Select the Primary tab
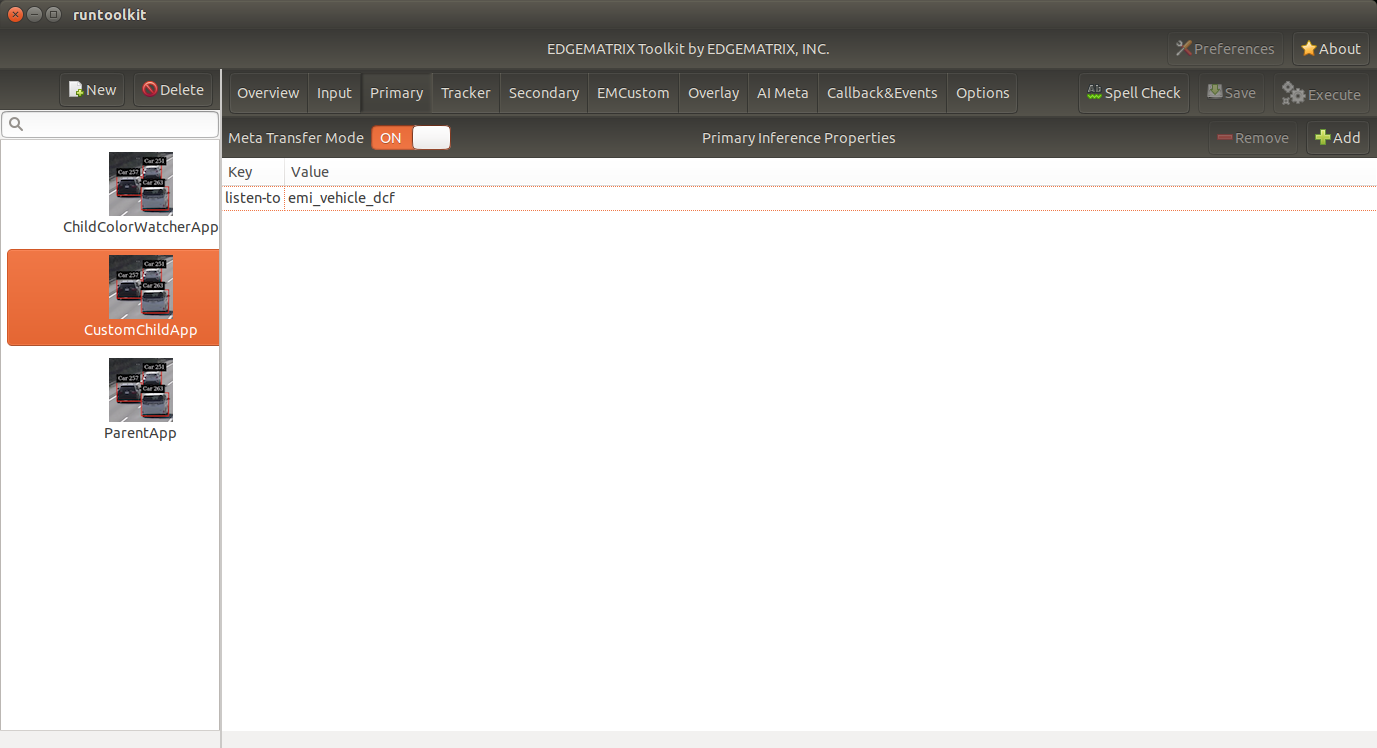 (x=397, y=93)
